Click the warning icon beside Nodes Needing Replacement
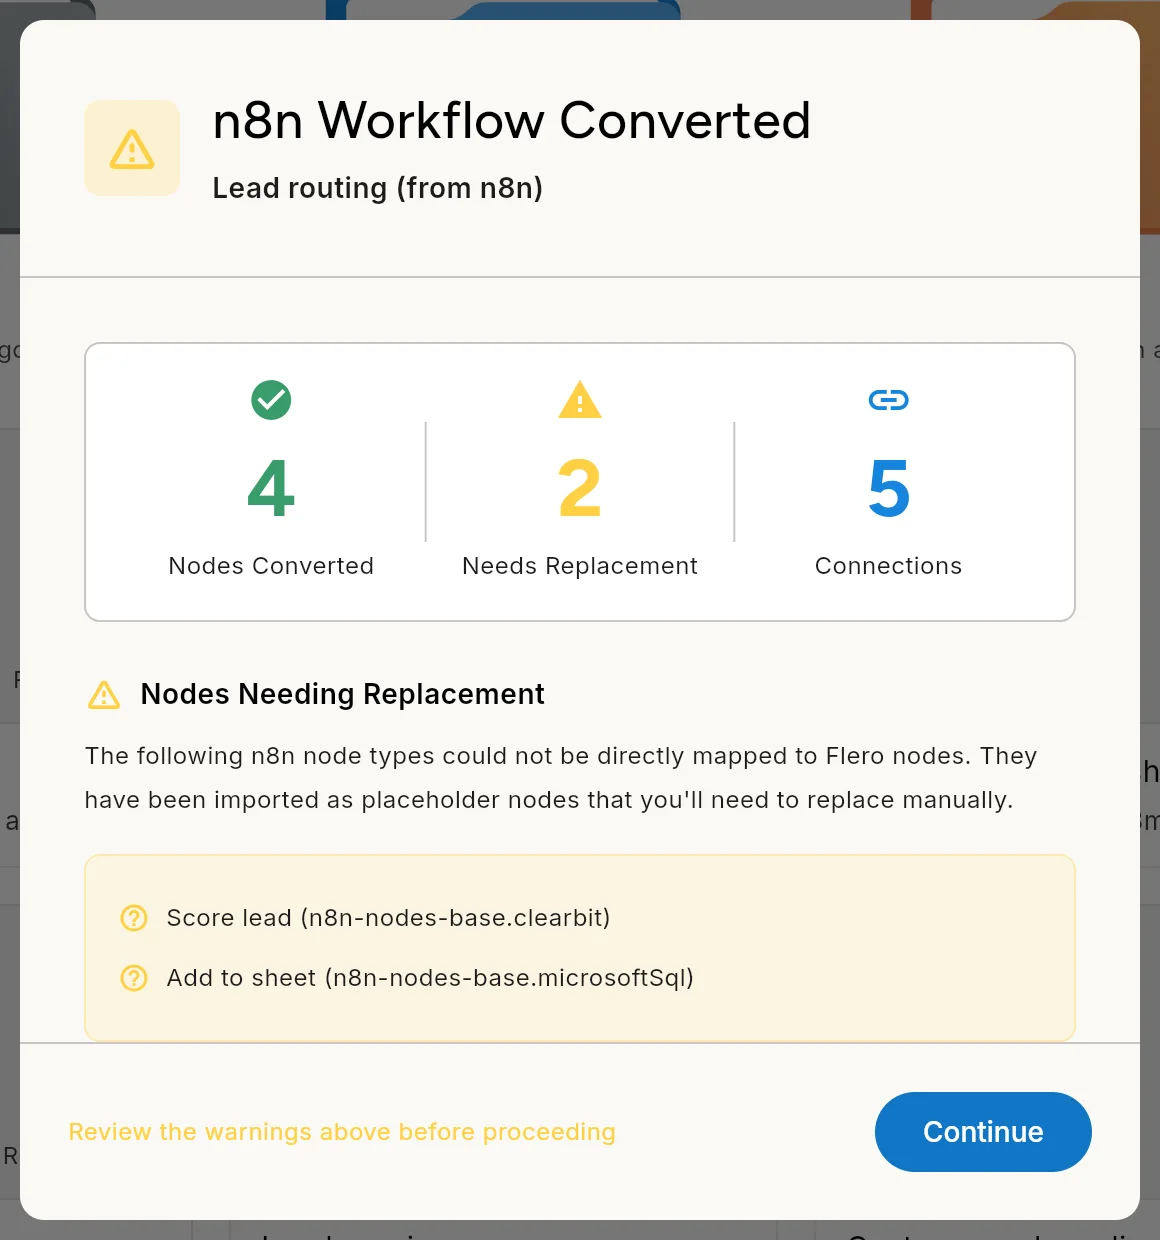The height and width of the screenshot is (1240, 1160). [104, 694]
